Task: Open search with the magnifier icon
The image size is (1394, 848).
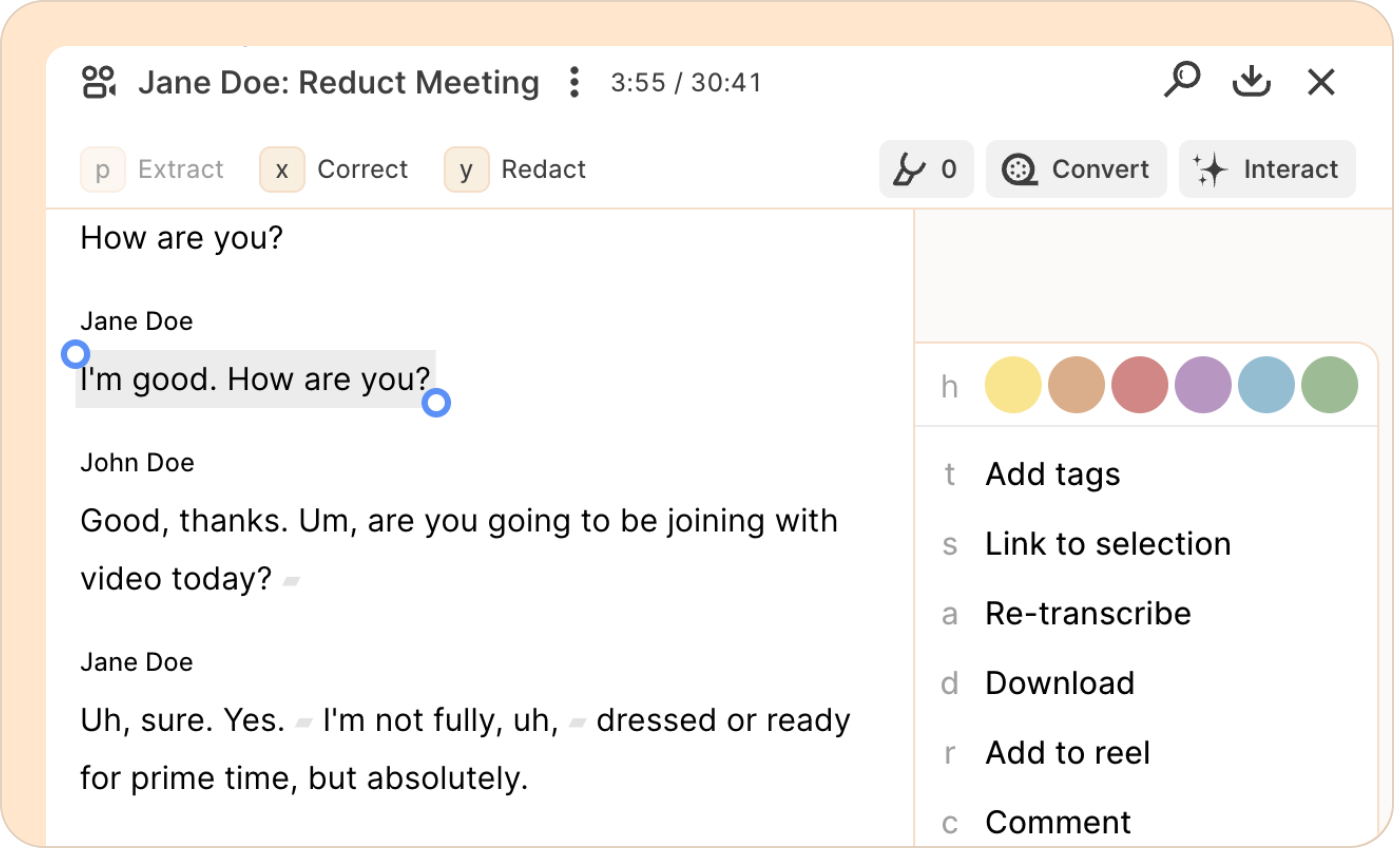Action: coord(1182,81)
